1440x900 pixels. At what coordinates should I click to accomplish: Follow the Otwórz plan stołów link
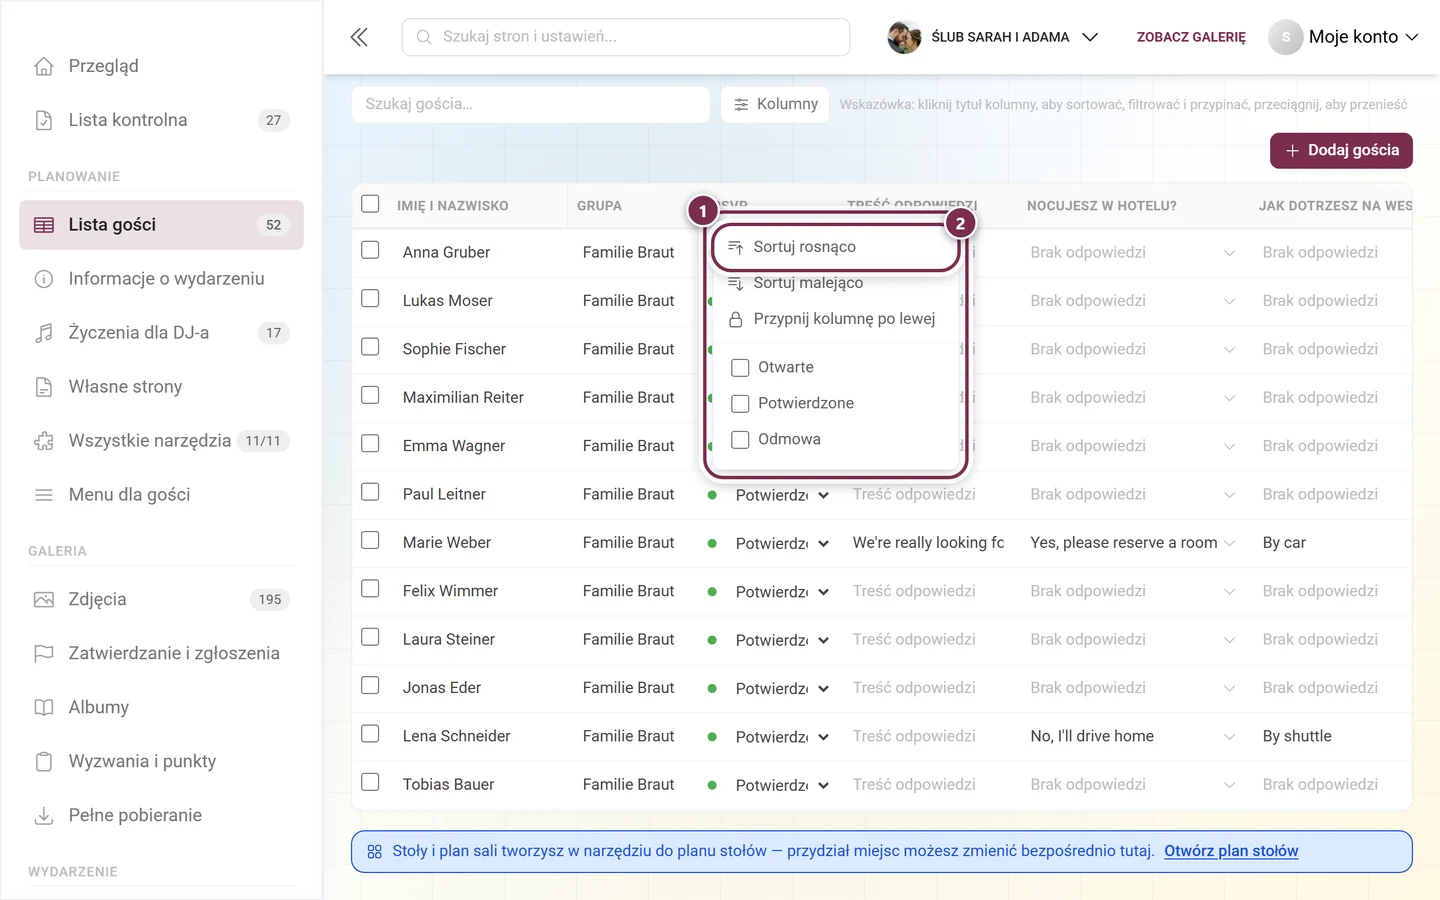pos(1231,851)
